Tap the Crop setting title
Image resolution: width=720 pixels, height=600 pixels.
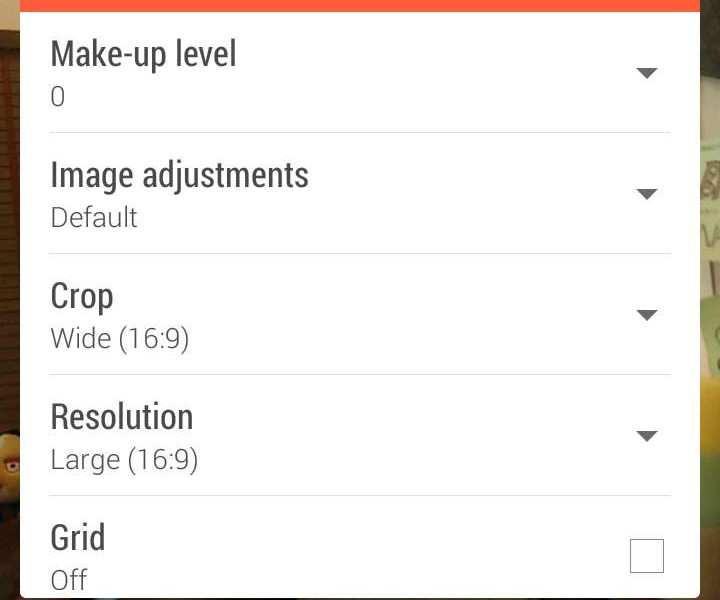[x=82, y=296]
